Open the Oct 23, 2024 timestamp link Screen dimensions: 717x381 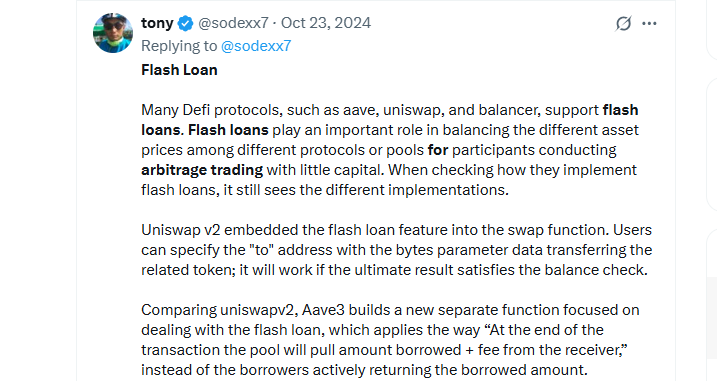point(326,23)
